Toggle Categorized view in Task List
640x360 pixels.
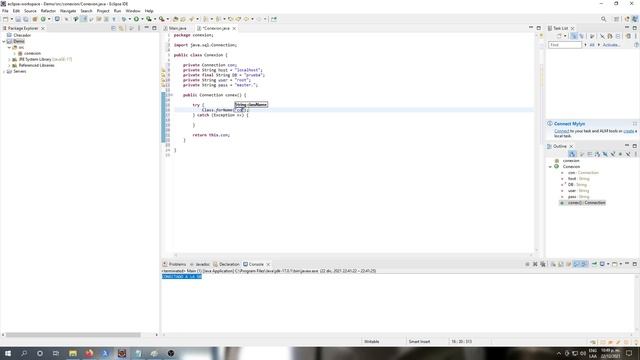pos(574,36)
